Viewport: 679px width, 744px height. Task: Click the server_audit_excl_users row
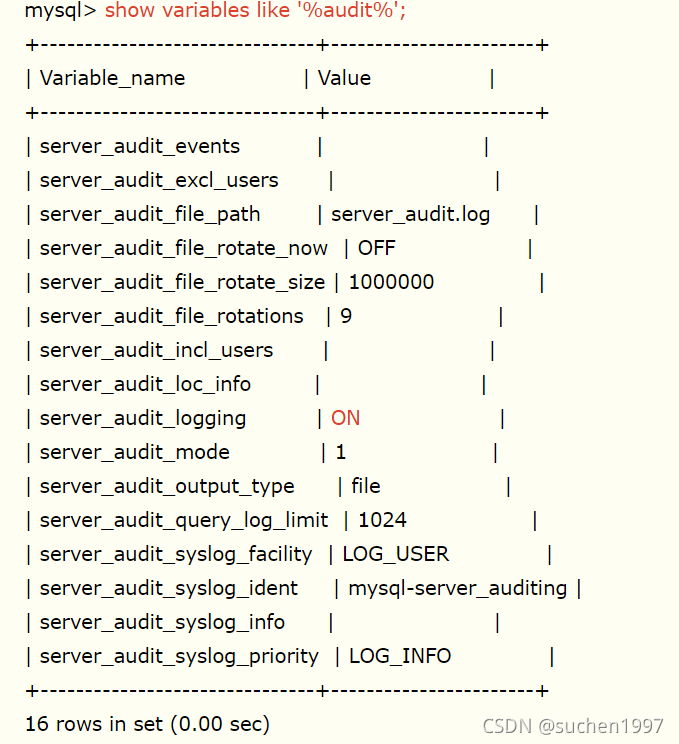click(x=263, y=181)
